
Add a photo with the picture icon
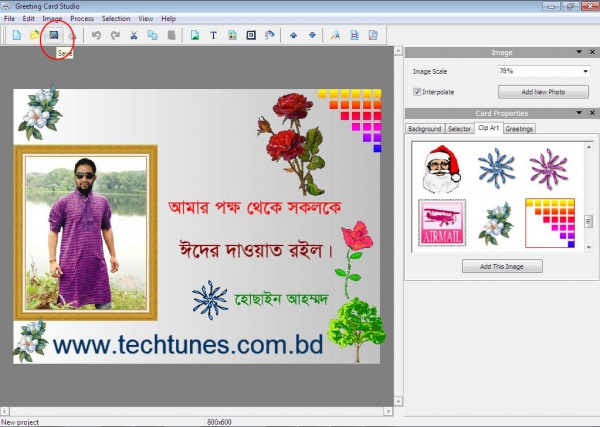point(195,35)
